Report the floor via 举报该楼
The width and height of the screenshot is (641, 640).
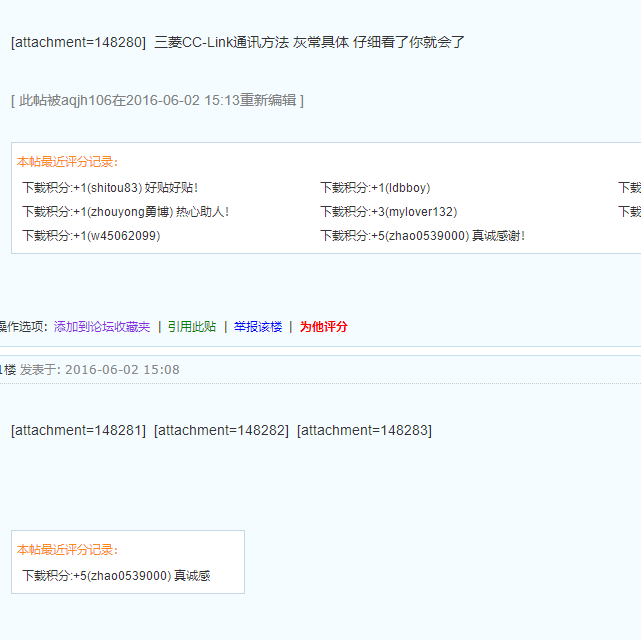(x=258, y=327)
